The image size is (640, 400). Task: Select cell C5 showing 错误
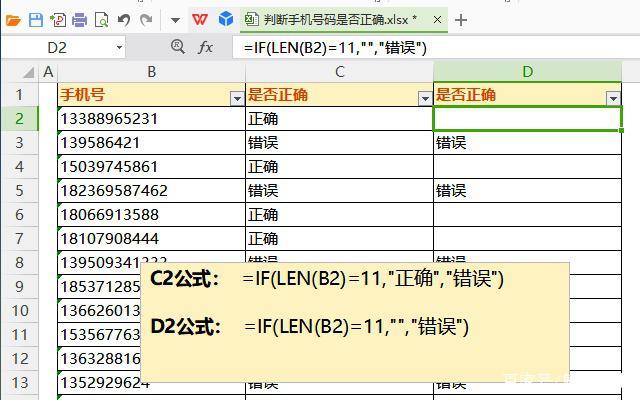coord(340,191)
